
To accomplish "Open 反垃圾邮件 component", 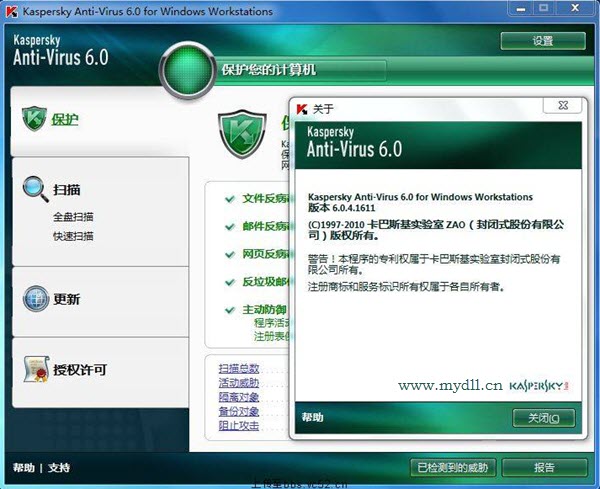I will pos(266,282).
